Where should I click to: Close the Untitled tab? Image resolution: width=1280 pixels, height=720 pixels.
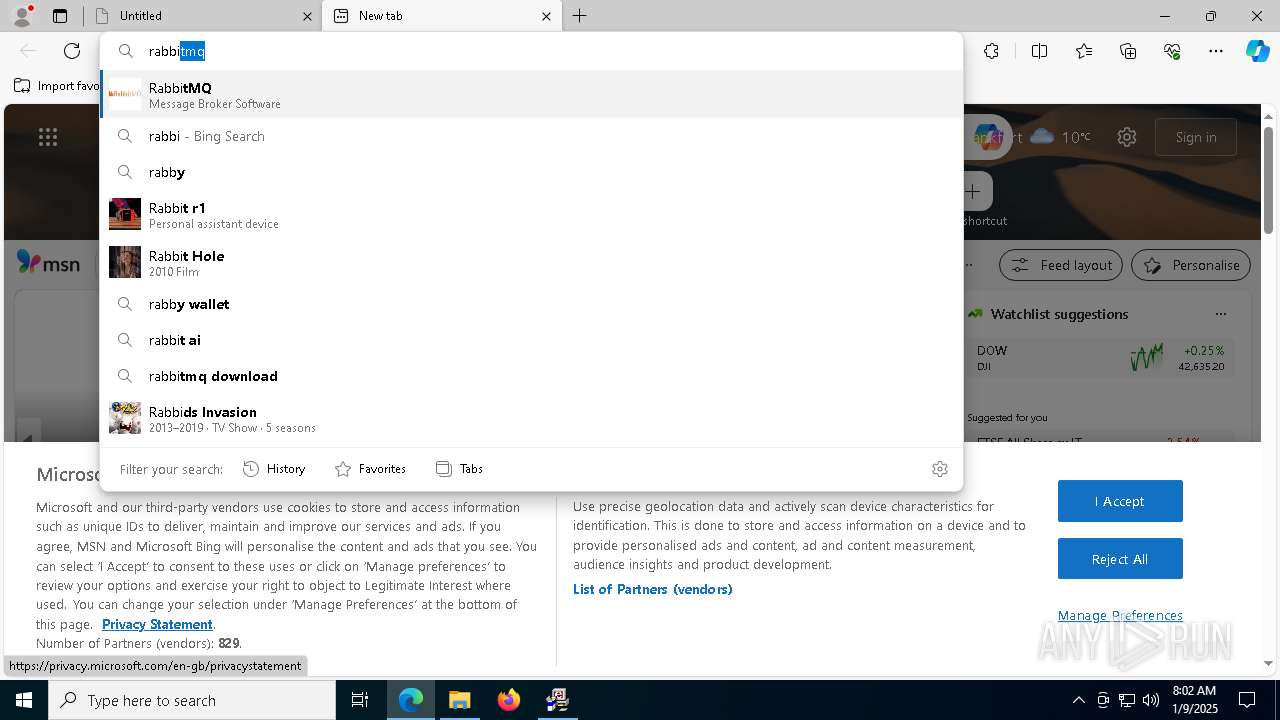tap(307, 16)
